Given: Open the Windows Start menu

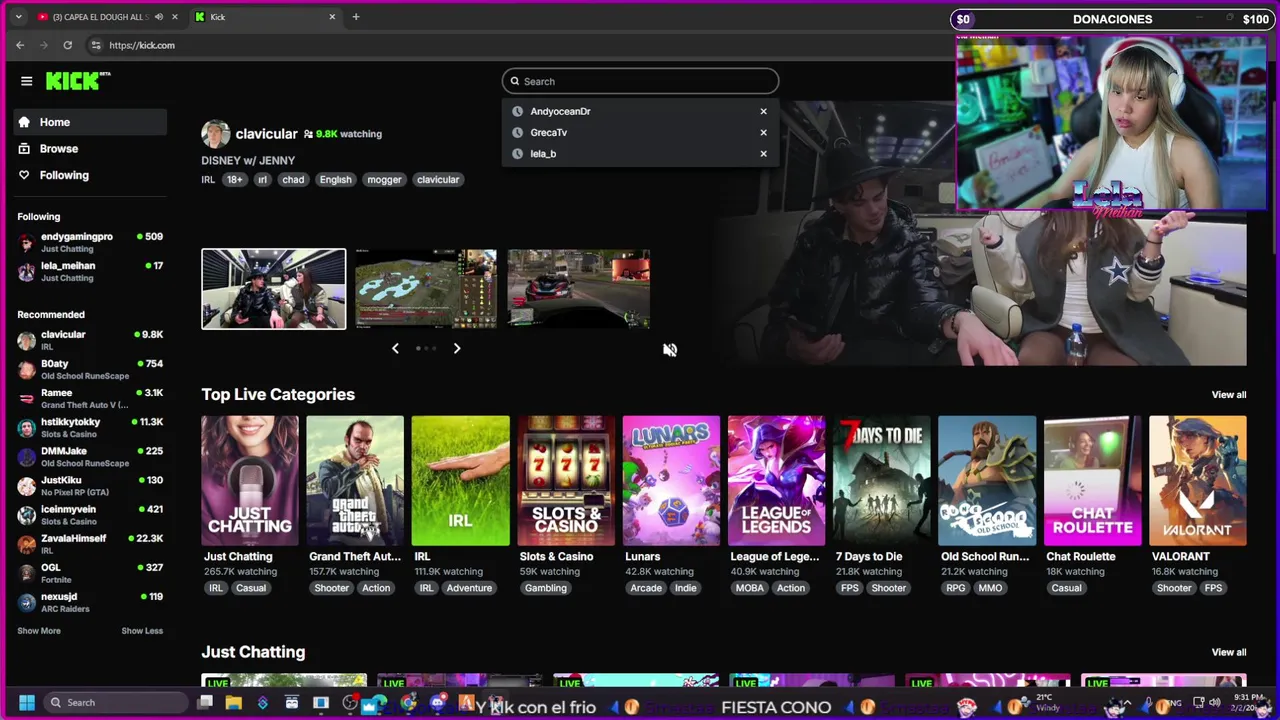Looking at the screenshot, I should pos(27,702).
